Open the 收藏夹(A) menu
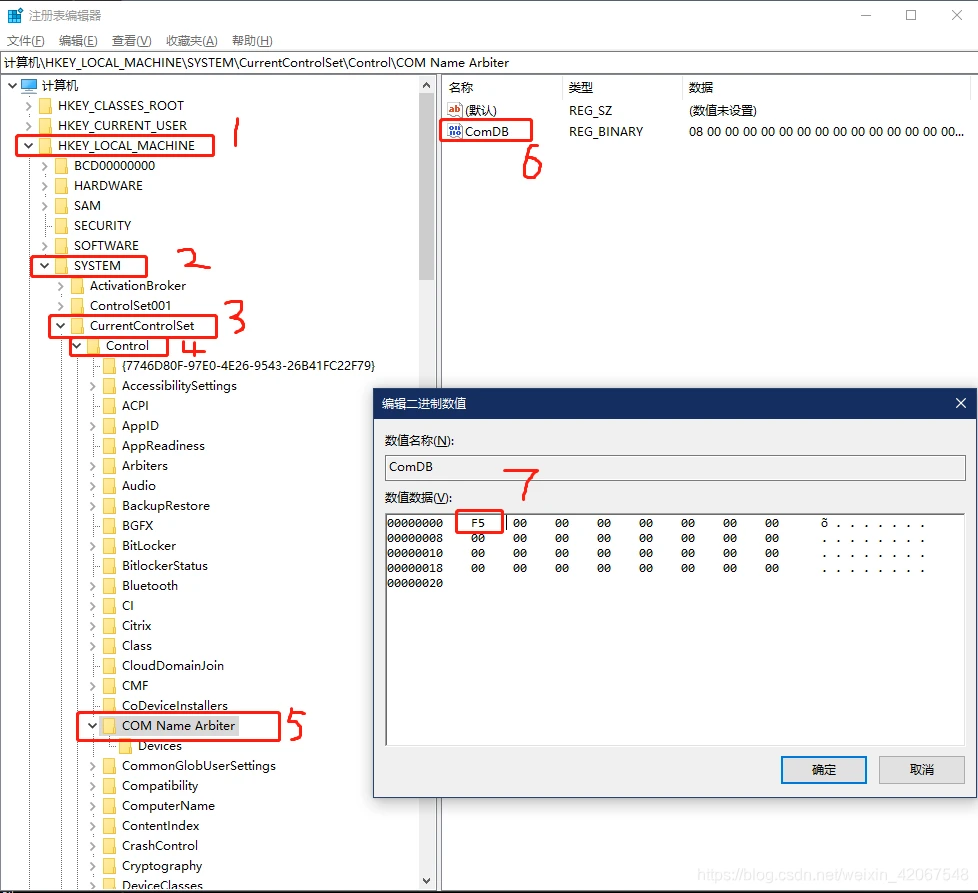 coord(191,41)
